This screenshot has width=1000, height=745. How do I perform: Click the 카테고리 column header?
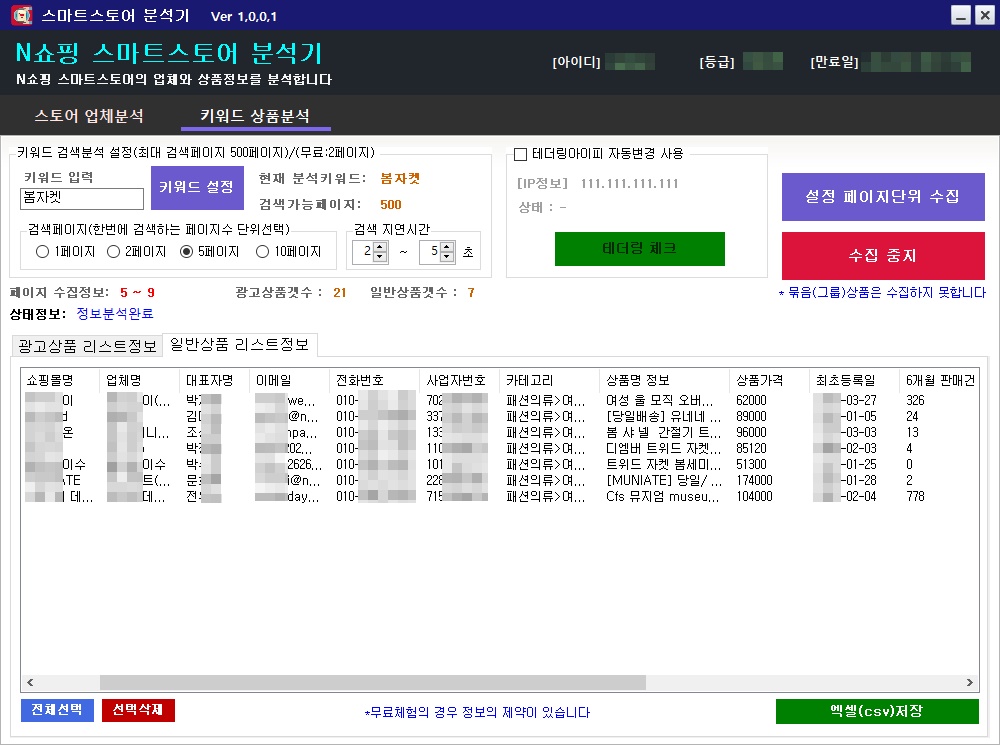pyautogui.click(x=550, y=381)
